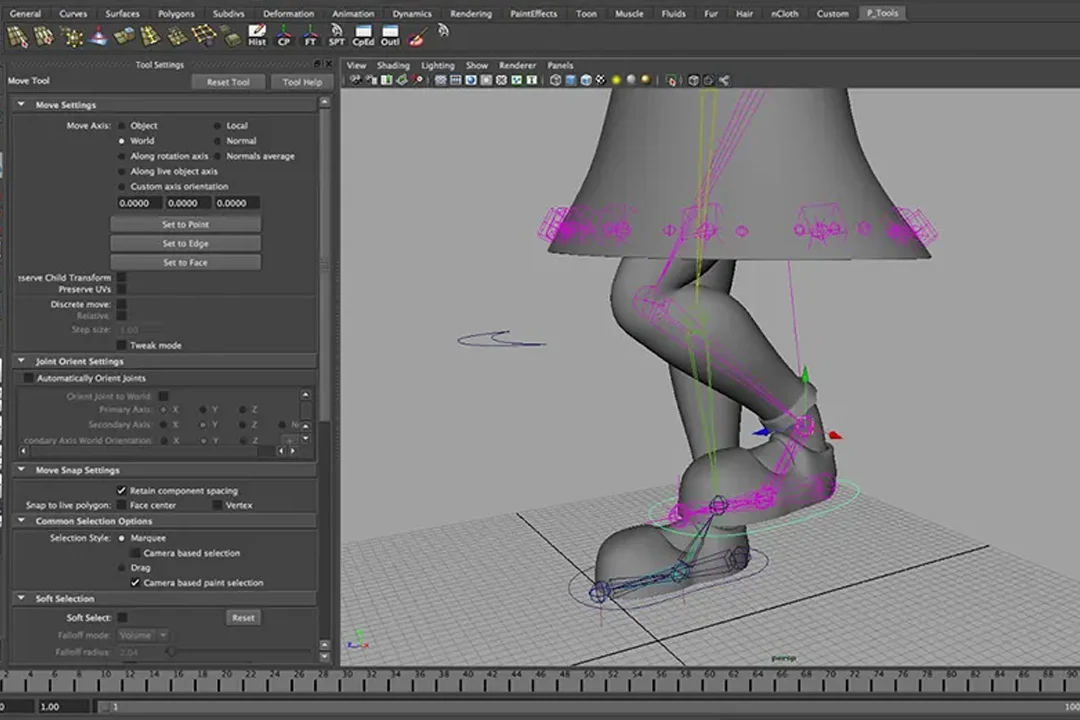
Task: Toggle X-Ray Joints icon
Action: (724, 80)
